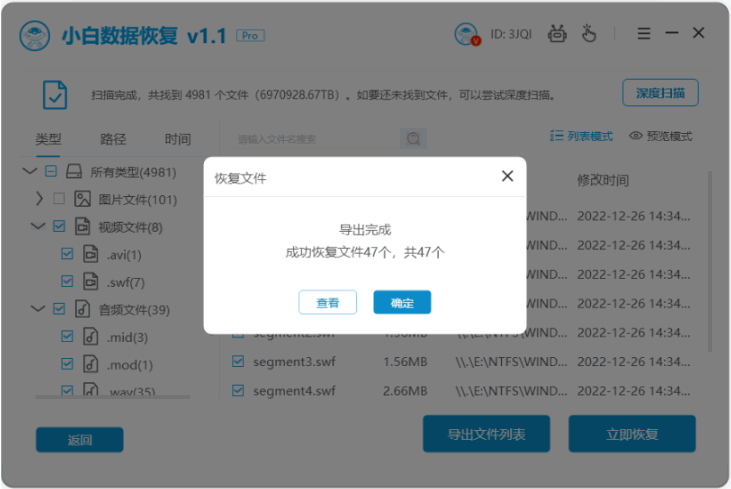Switch to 列表模式 view
Image resolution: width=731 pixels, height=489 pixels.
coord(581,136)
